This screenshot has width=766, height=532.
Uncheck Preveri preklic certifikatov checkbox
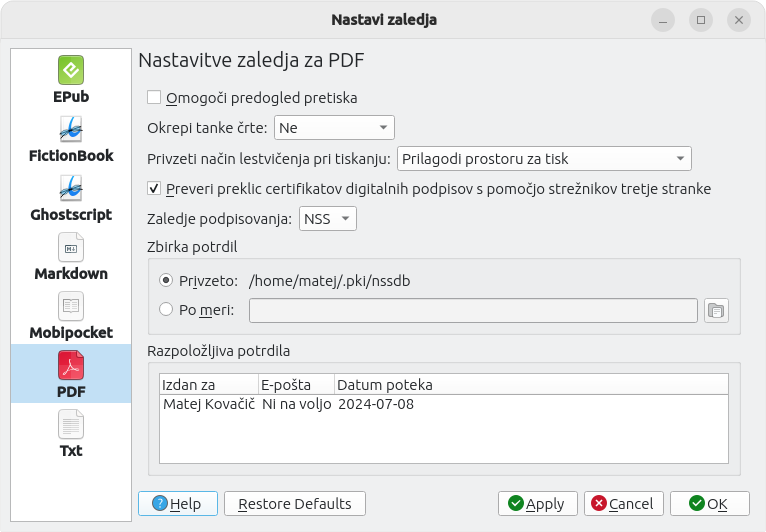(154, 188)
